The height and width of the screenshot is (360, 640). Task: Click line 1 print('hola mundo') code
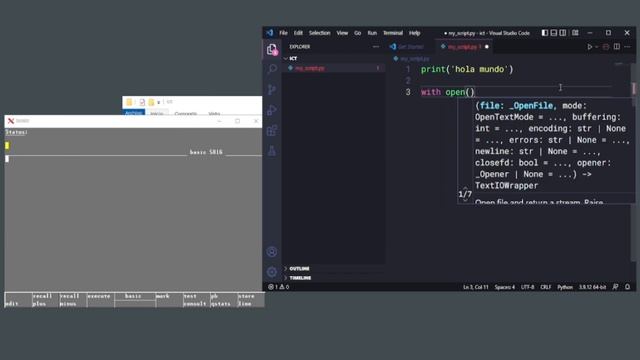tap(467, 69)
